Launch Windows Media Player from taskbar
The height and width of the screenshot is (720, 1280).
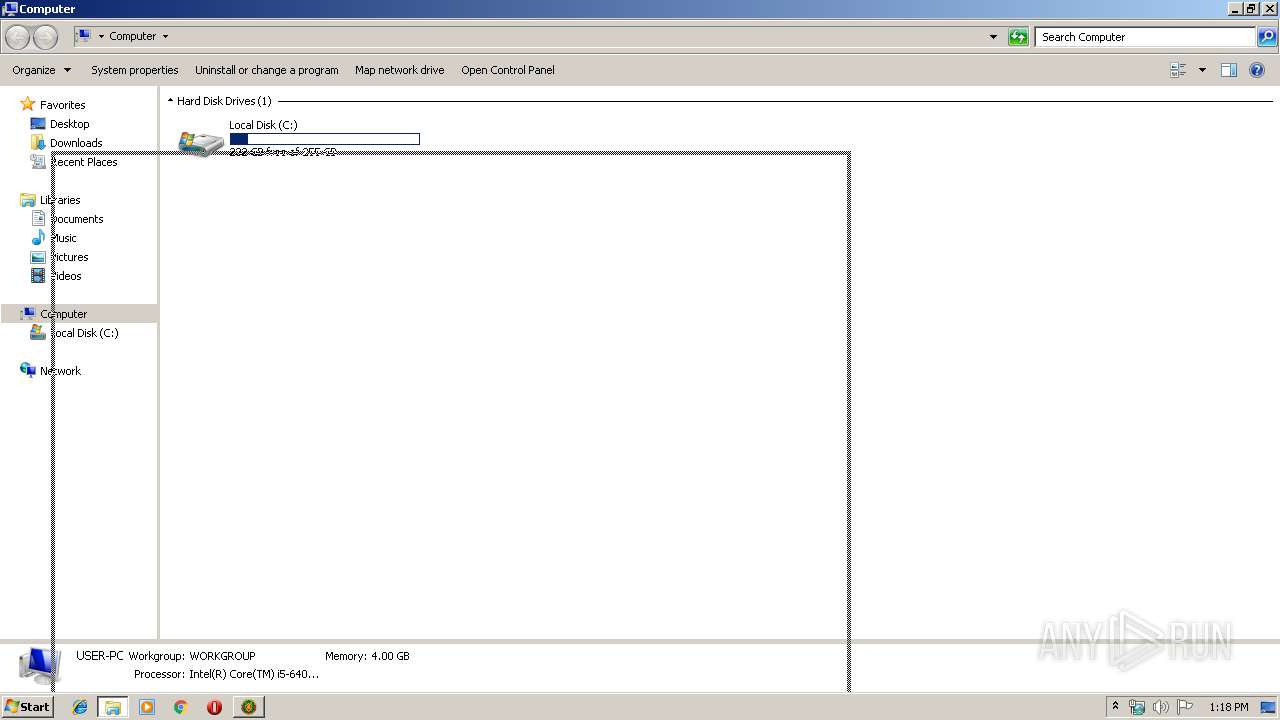[x=147, y=707]
